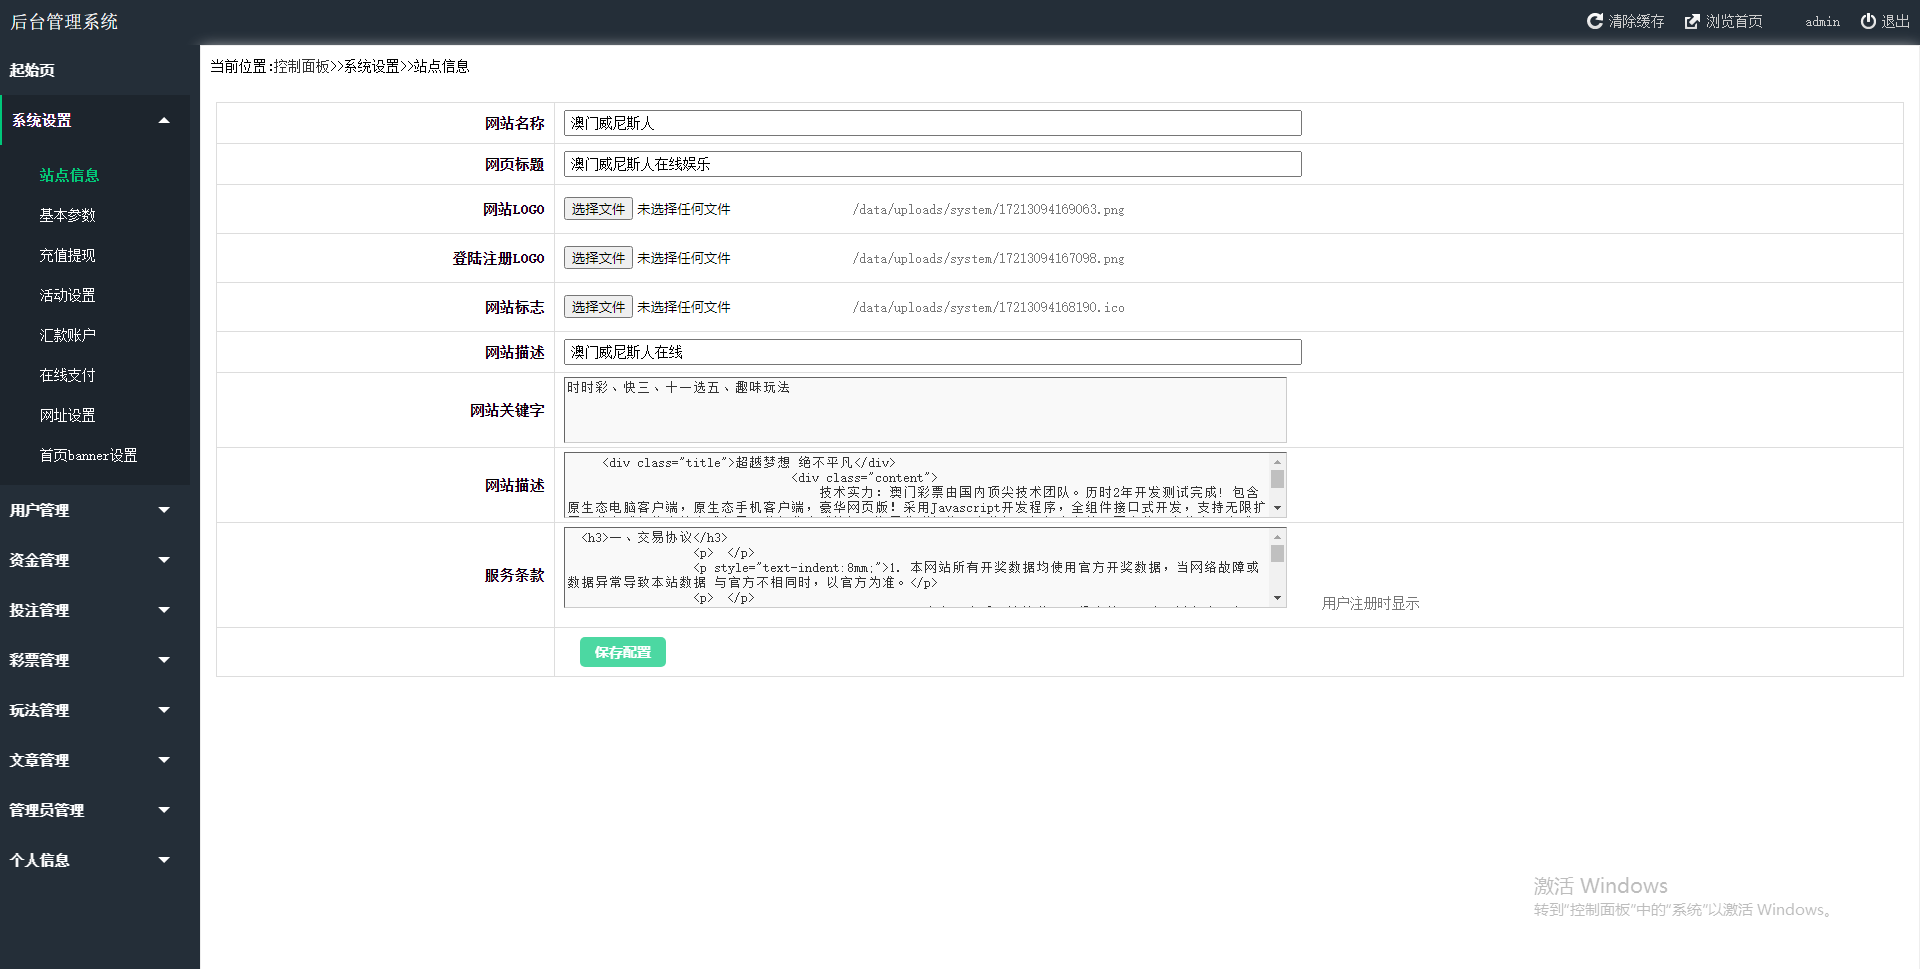Expand 管理员管理 via its arrow icon

click(x=164, y=810)
